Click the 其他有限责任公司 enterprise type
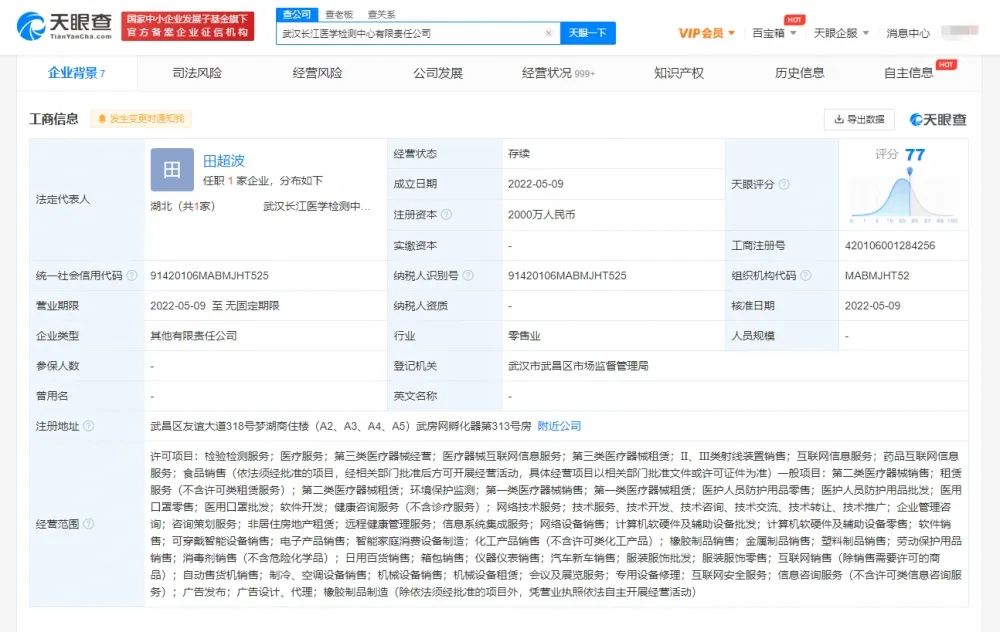The image size is (1000, 632). click(x=193, y=335)
